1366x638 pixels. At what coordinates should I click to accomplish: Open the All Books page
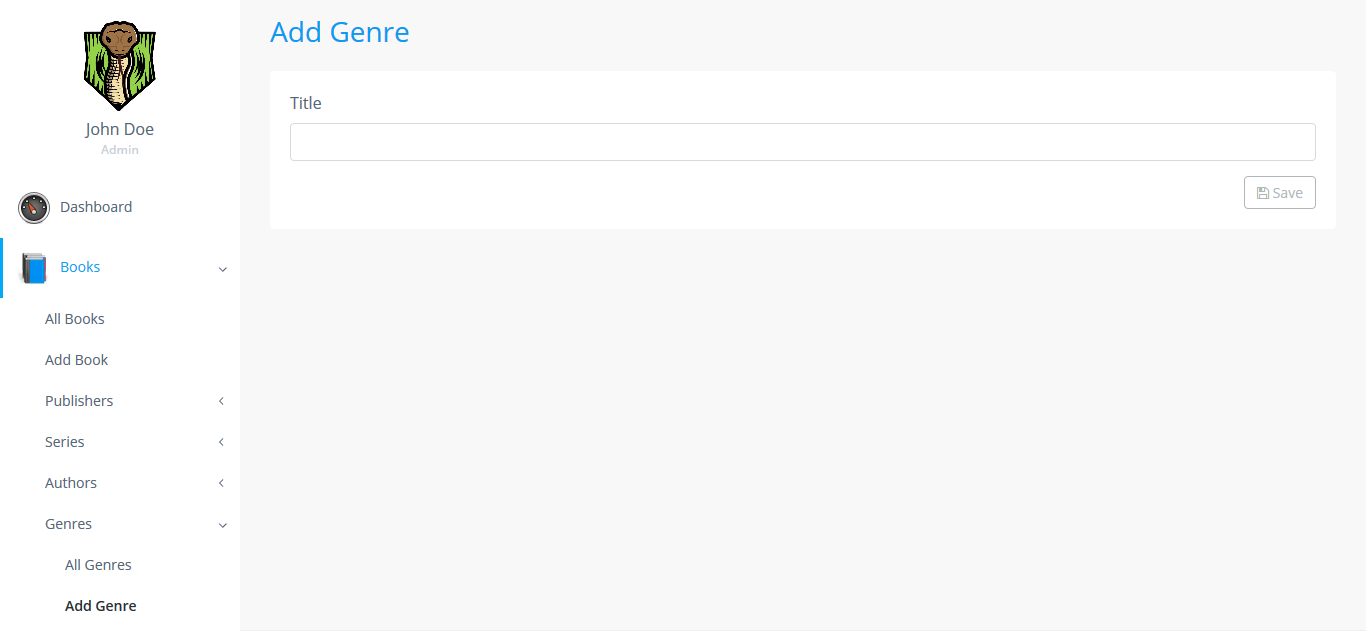pyautogui.click(x=75, y=319)
